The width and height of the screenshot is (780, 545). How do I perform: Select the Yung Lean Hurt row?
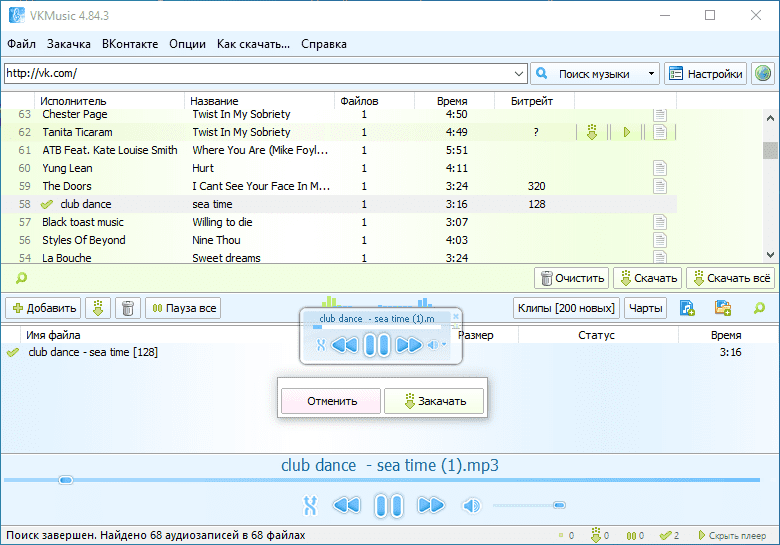click(339, 168)
